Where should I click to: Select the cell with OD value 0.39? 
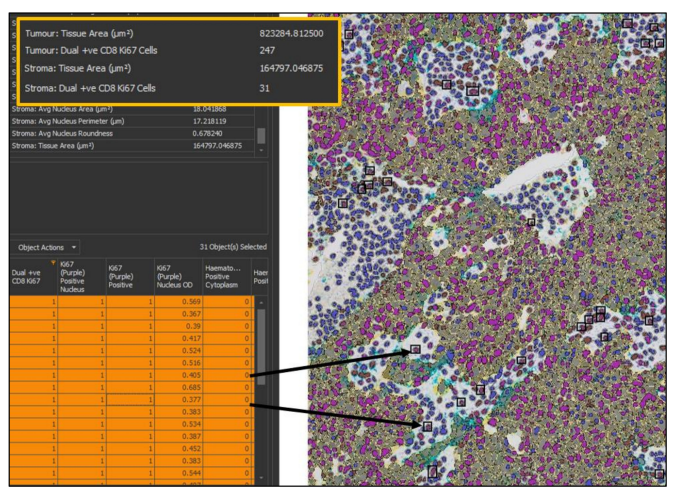pos(178,326)
